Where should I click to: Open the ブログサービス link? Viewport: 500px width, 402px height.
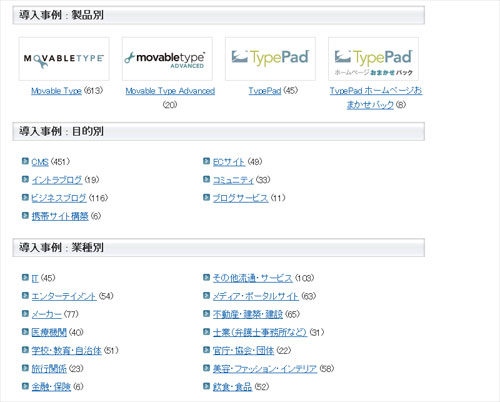coord(240,198)
